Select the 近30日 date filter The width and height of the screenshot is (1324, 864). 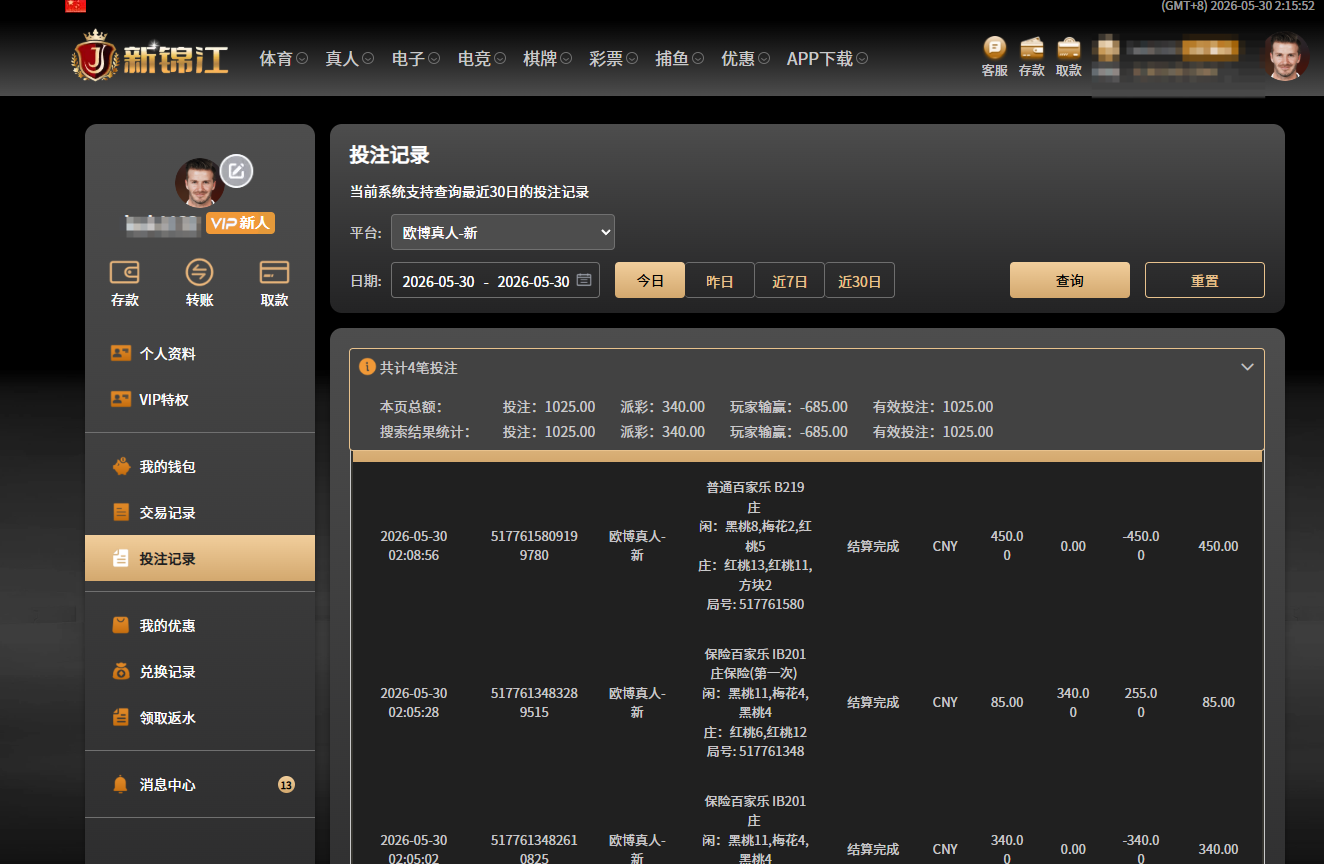pos(860,280)
